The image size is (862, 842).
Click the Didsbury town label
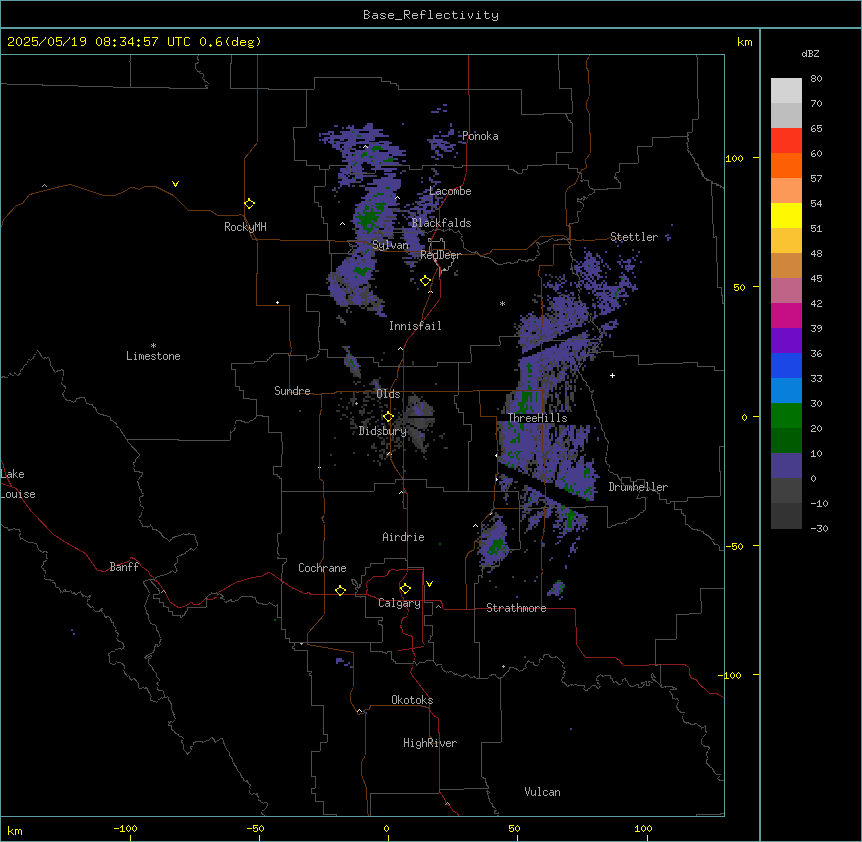(x=383, y=431)
